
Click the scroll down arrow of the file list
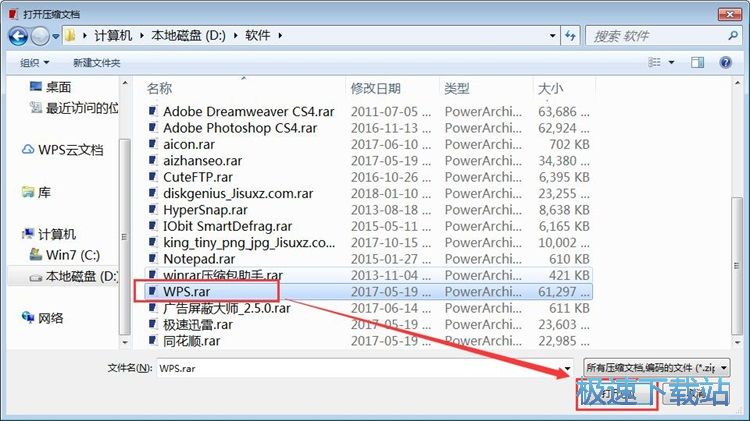[x=737, y=342]
